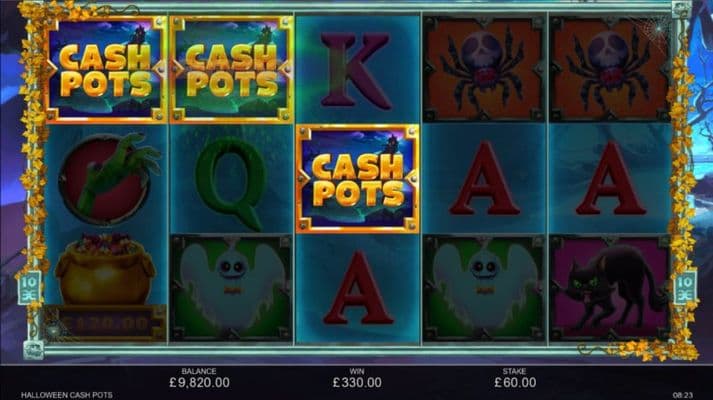The image size is (713, 400).
Task: Select the ghost symbol on reel four
Action: [484, 288]
